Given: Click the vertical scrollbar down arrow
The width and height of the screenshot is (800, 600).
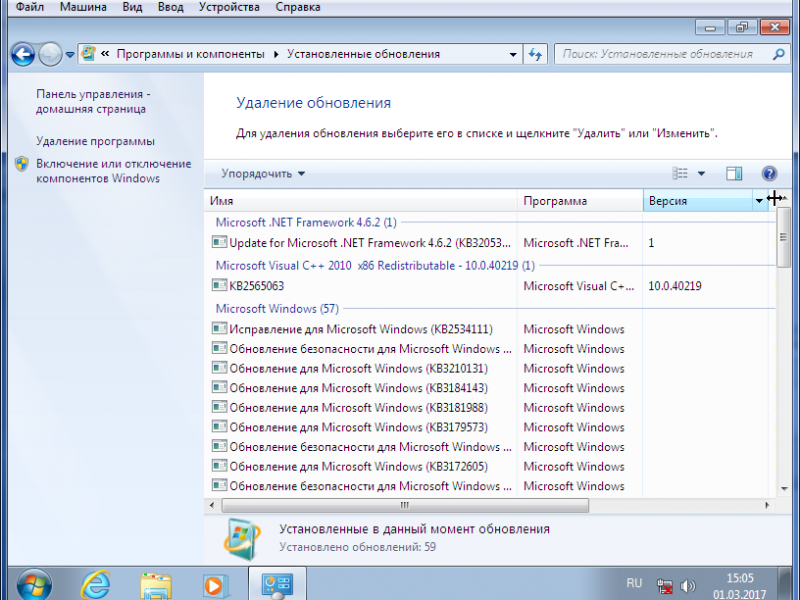Looking at the screenshot, I should point(784,489).
